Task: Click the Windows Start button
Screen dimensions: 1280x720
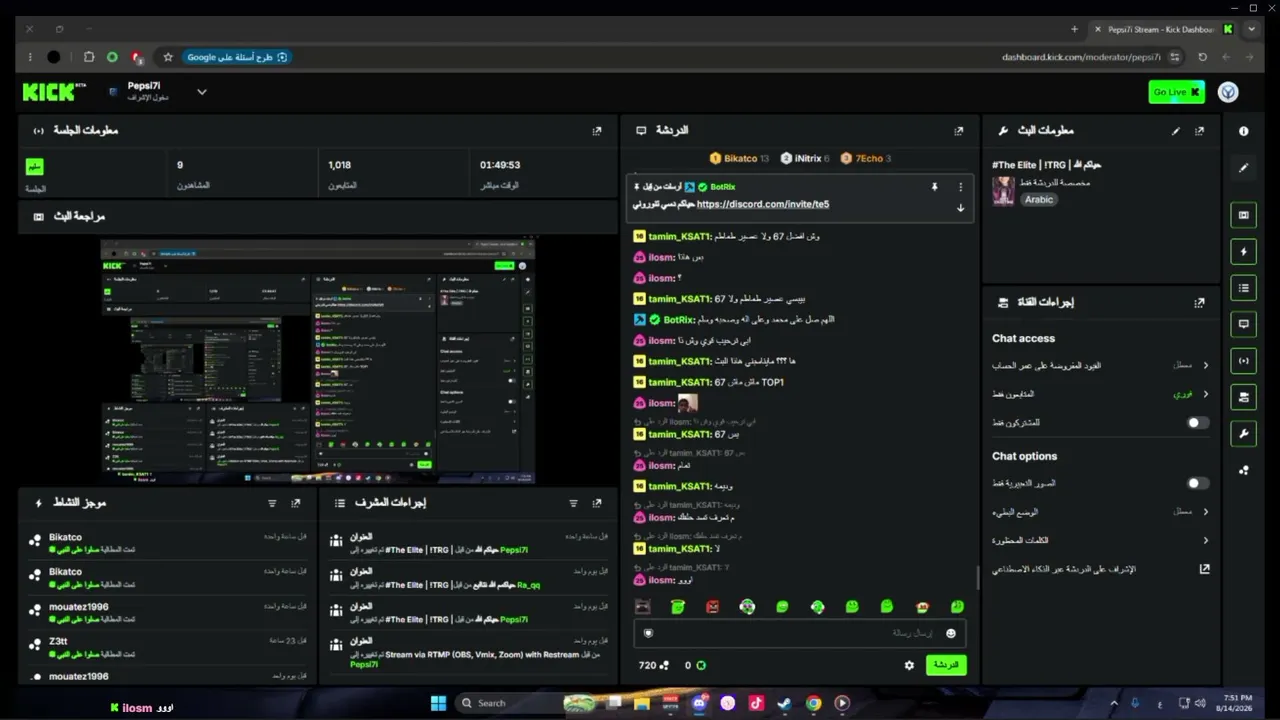Action: click(438, 703)
